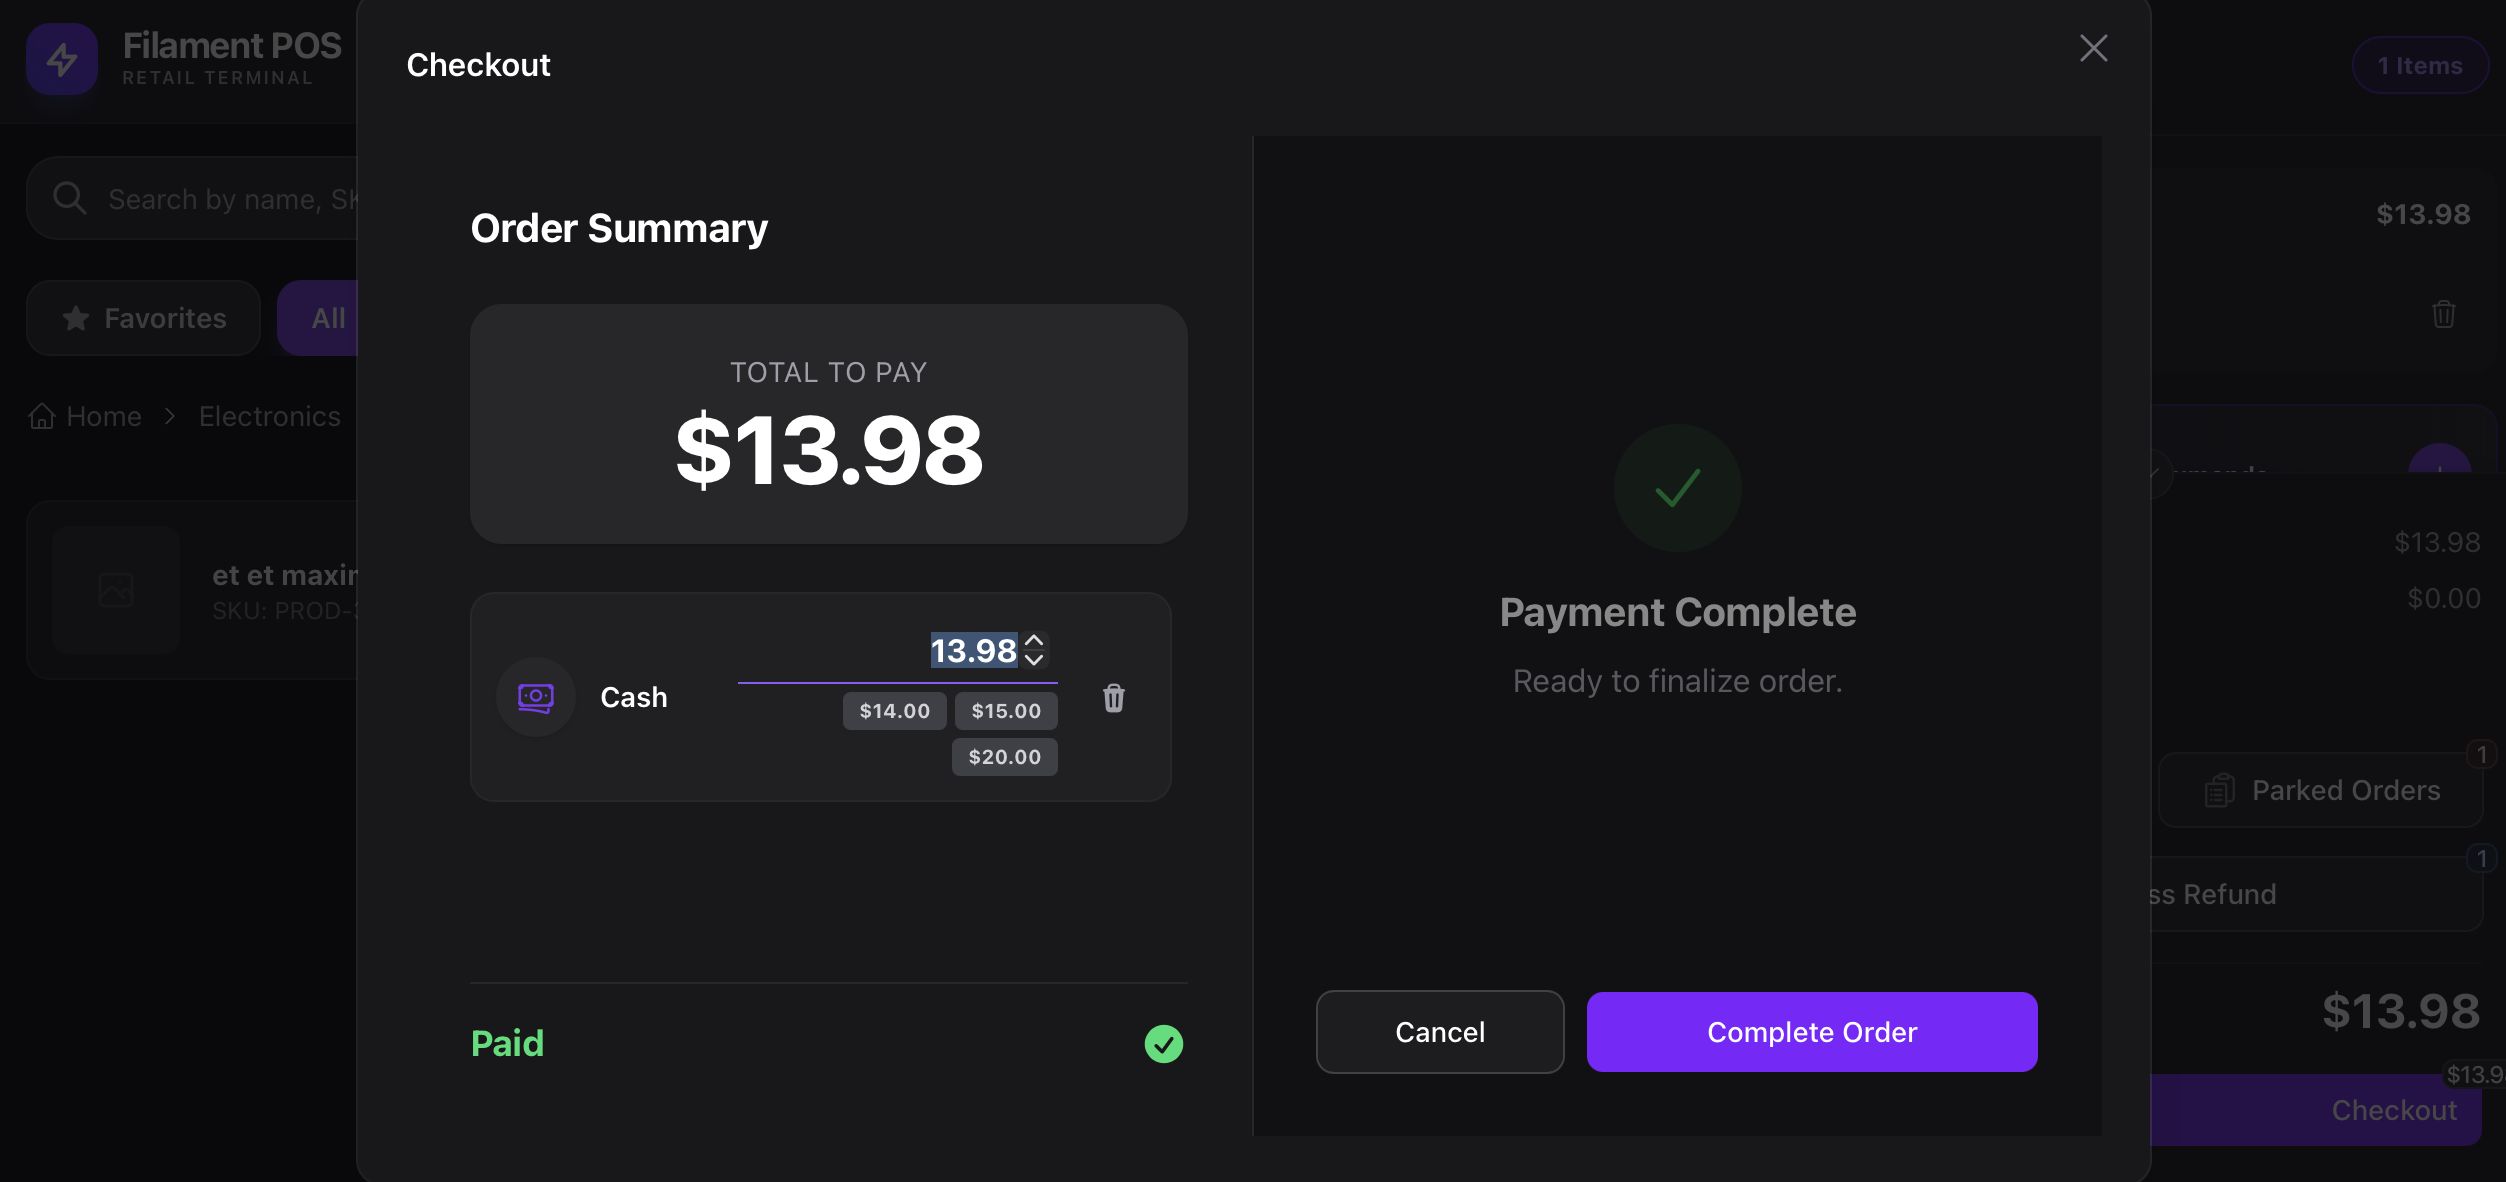Click the Cash payment method icon
Image resolution: width=2506 pixels, height=1182 pixels.
pyautogui.click(x=536, y=697)
